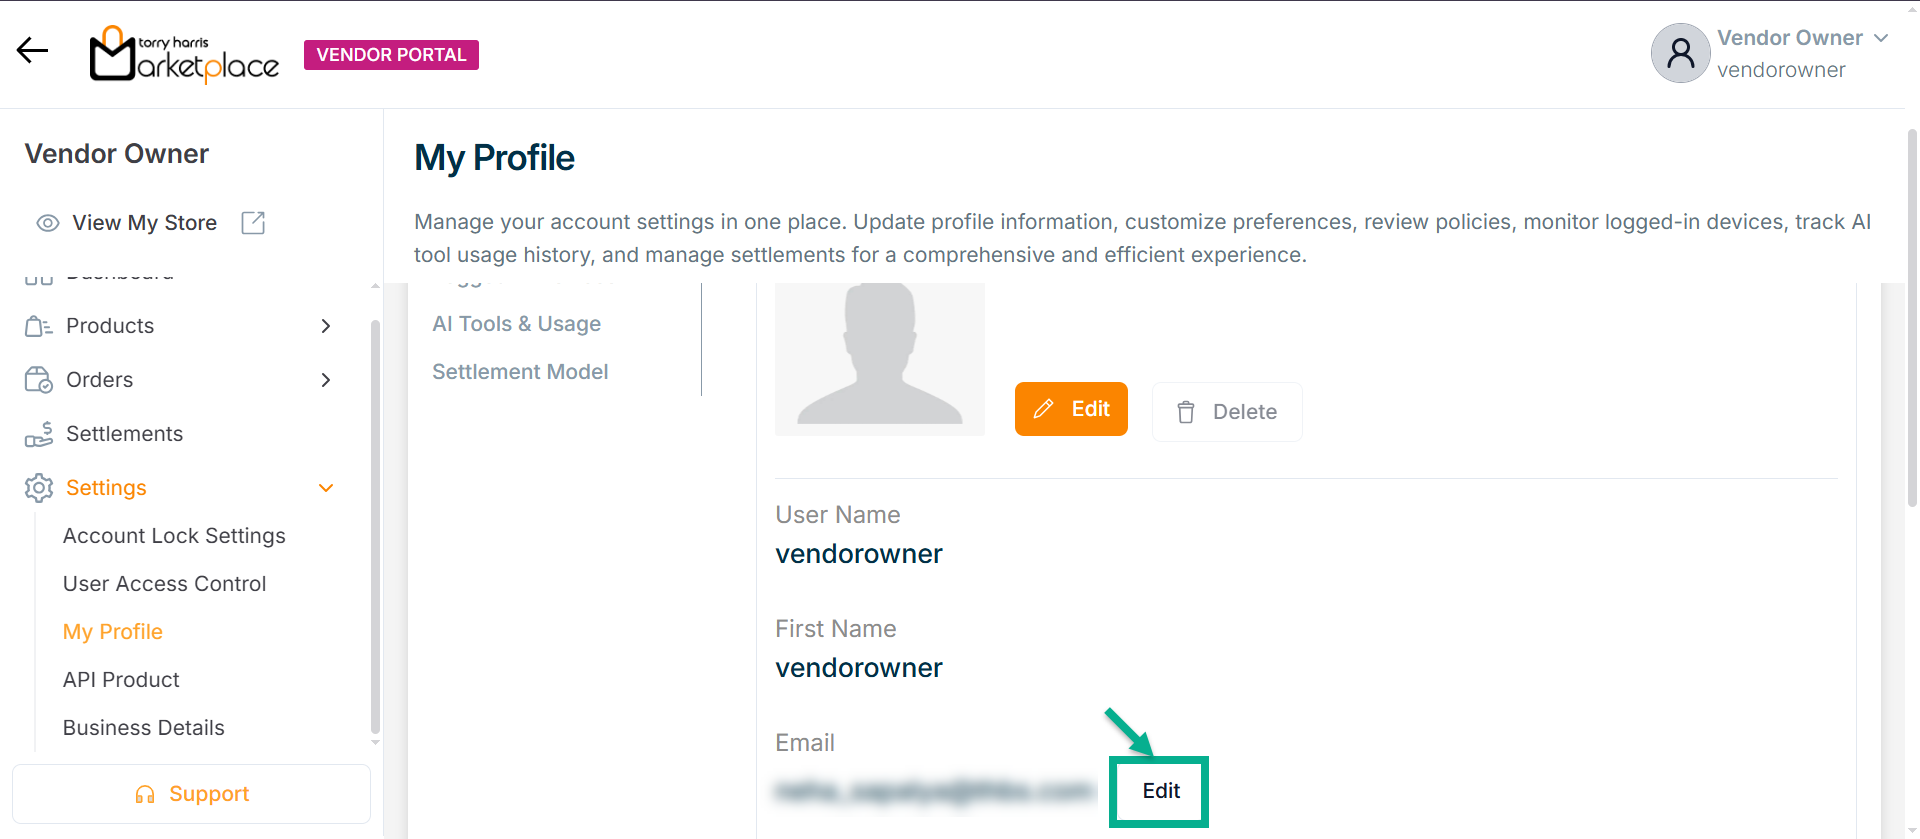Click the Marketplace logo

[x=185, y=55]
